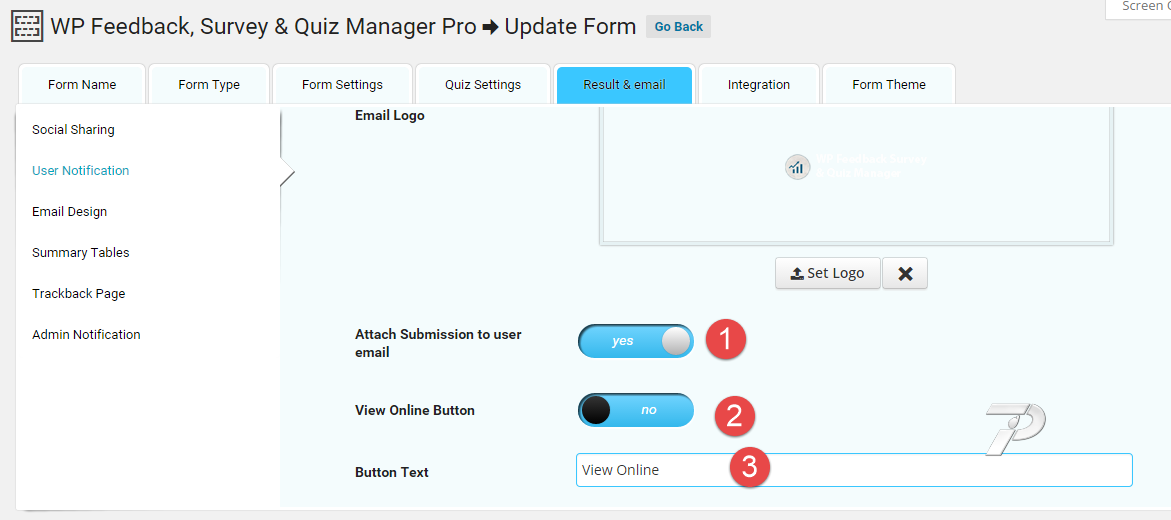Open Social Sharing in the sidebar

73,130
